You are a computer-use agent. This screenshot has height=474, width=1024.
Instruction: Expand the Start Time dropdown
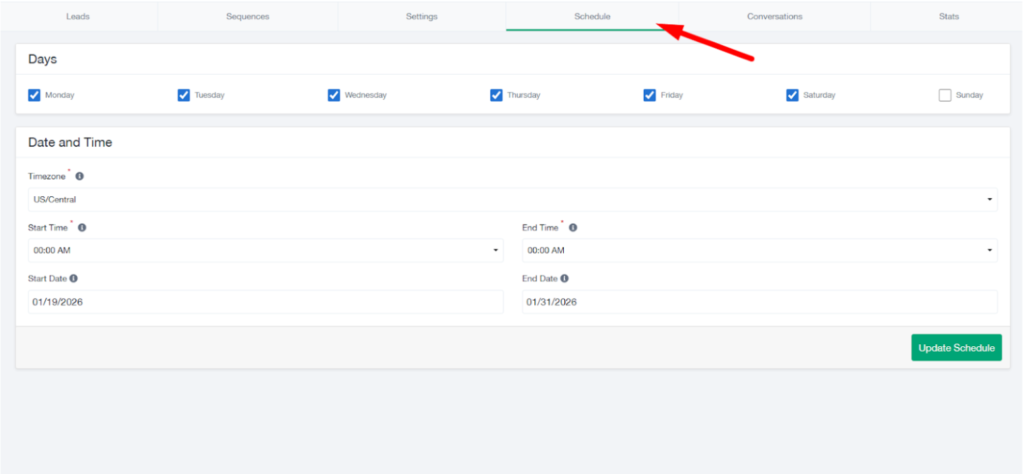pos(265,250)
